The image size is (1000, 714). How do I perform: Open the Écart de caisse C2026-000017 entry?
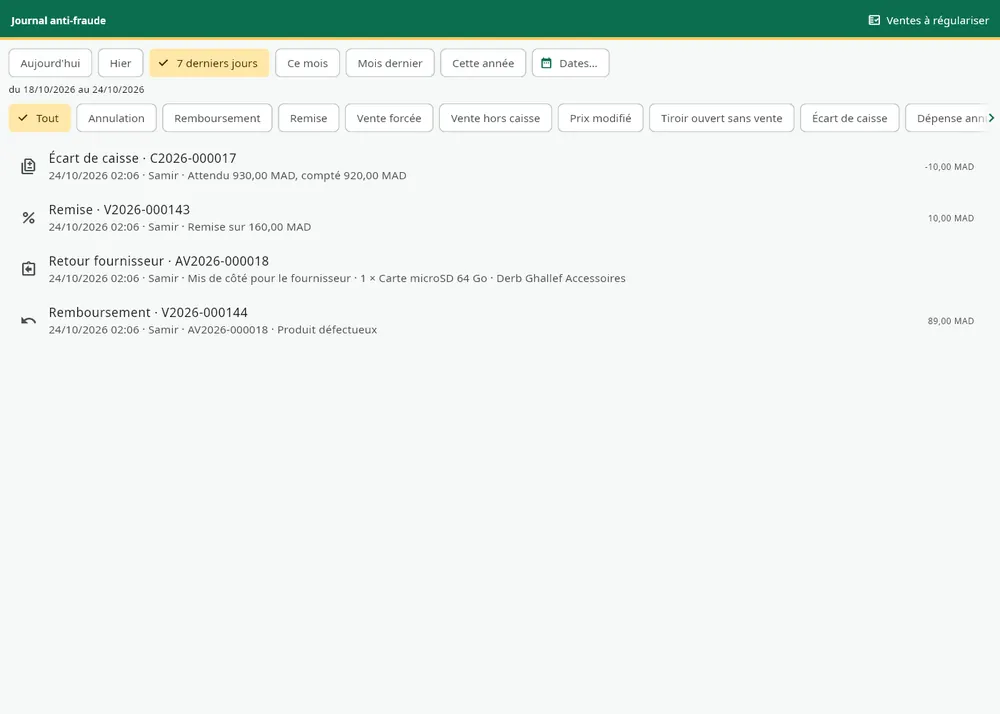click(x=500, y=166)
